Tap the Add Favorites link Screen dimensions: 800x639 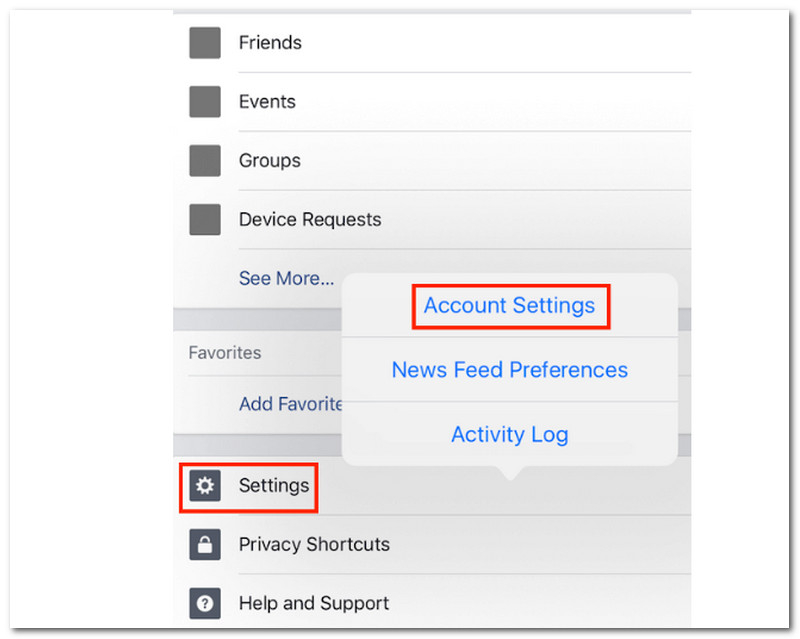(x=290, y=404)
